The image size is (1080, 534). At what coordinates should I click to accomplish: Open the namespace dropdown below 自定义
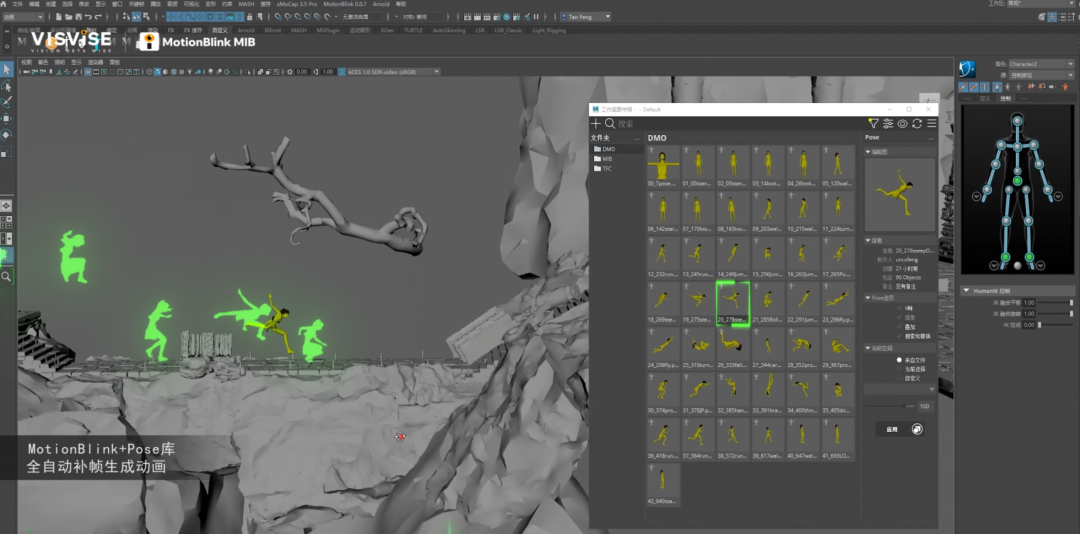pyautogui.click(x=900, y=389)
